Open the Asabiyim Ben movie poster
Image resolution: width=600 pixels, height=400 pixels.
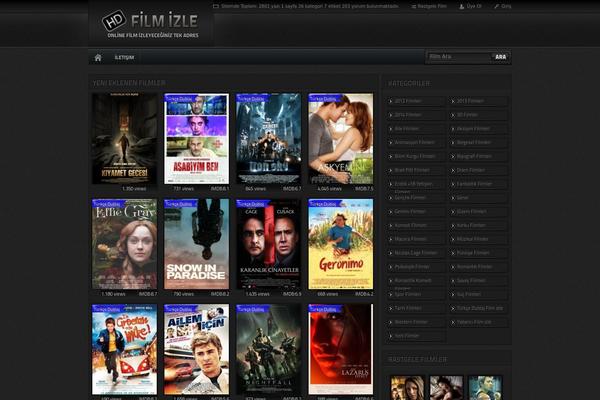coord(196,139)
